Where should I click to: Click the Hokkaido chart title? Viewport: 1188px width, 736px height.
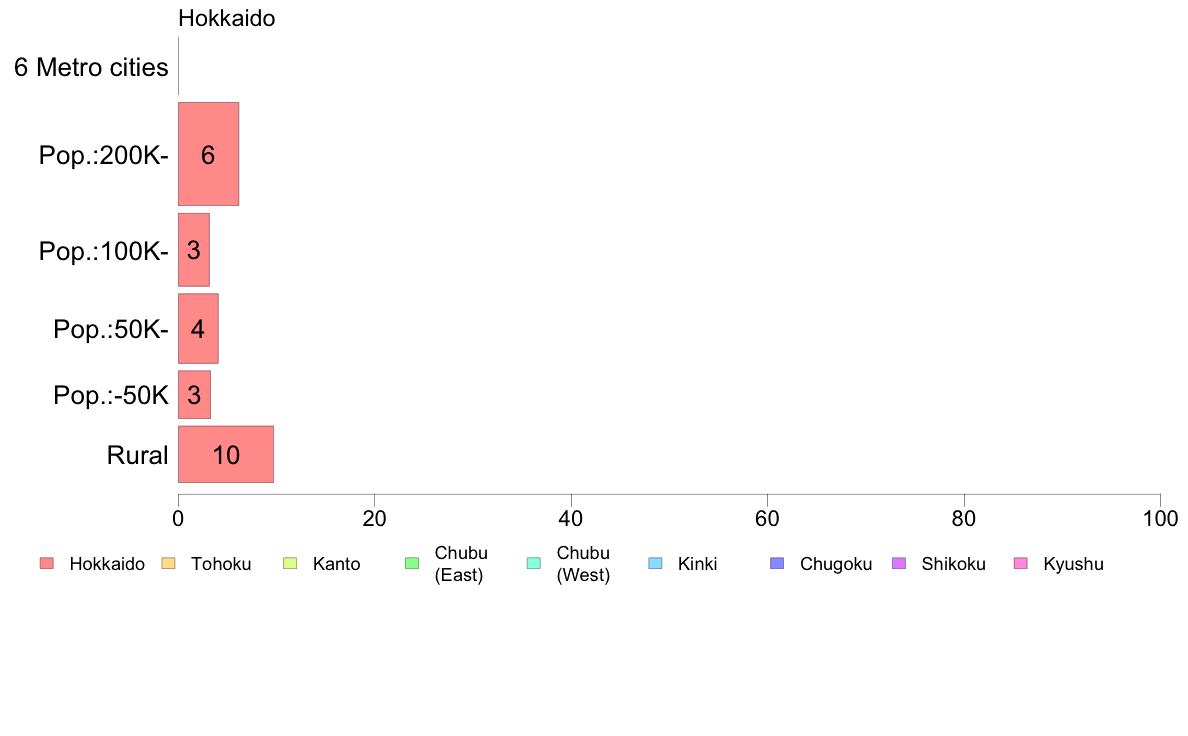coord(227,18)
